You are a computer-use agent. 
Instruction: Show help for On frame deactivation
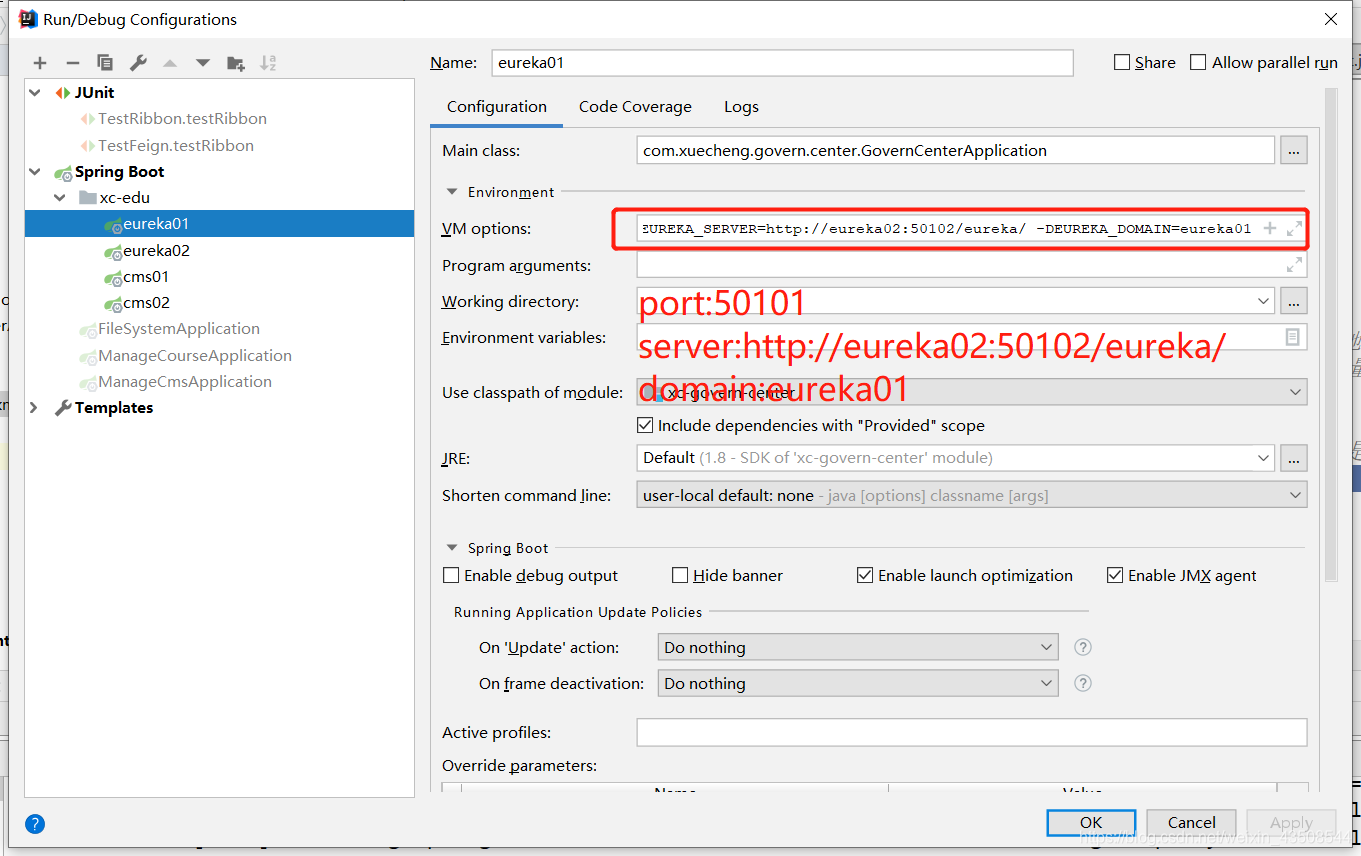coord(1082,683)
